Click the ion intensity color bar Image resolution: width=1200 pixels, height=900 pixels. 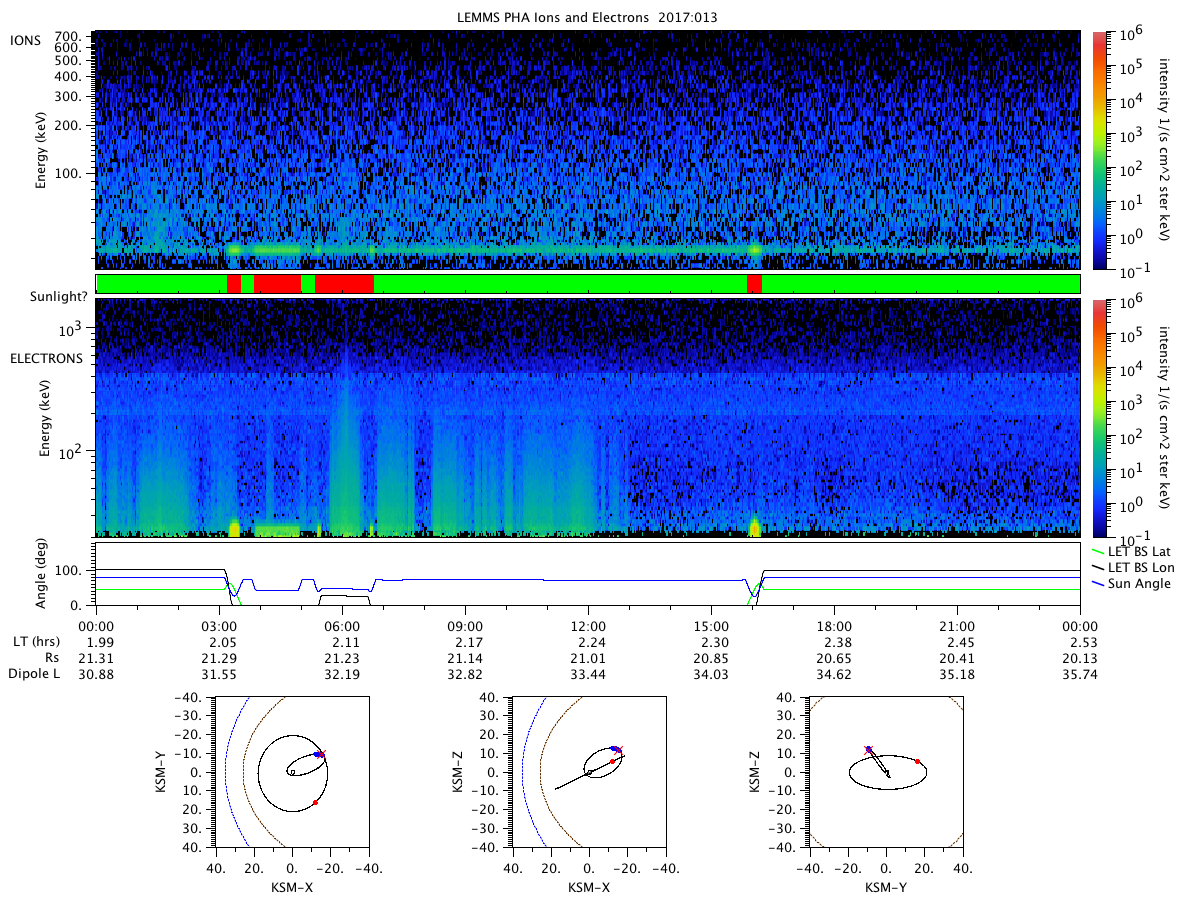point(1099,150)
